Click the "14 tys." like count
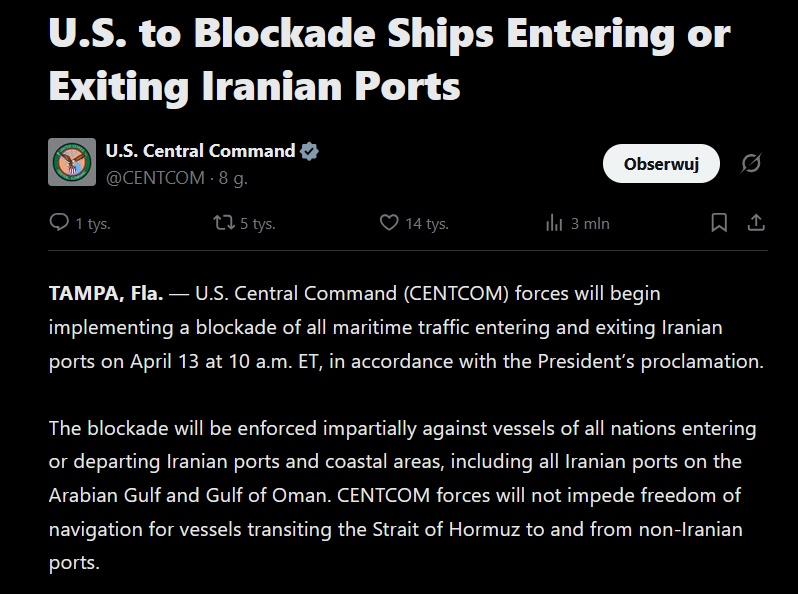Viewport: 798px width, 594px height. tap(427, 224)
